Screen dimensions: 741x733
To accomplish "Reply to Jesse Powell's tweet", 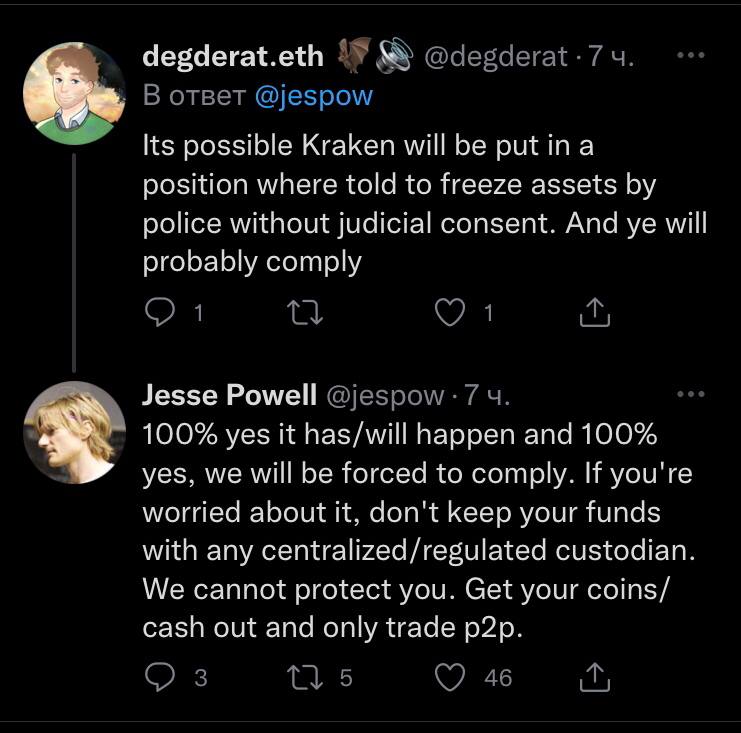I will click(161, 677).
